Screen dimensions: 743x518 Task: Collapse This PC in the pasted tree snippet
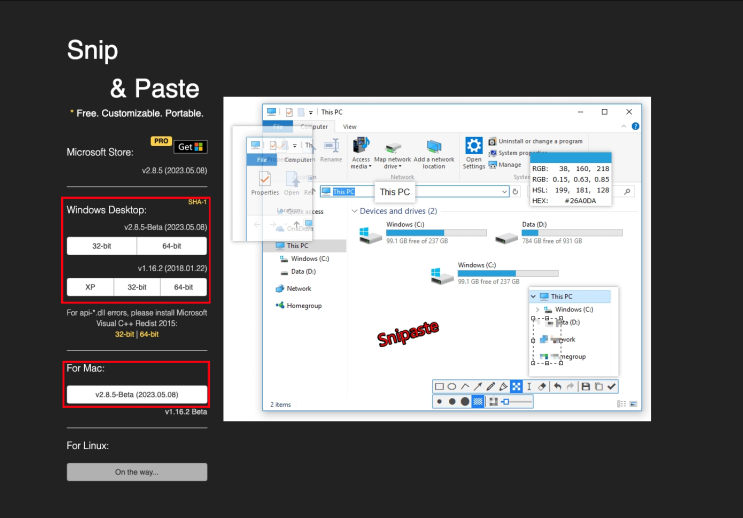click(x=533, y=297)
